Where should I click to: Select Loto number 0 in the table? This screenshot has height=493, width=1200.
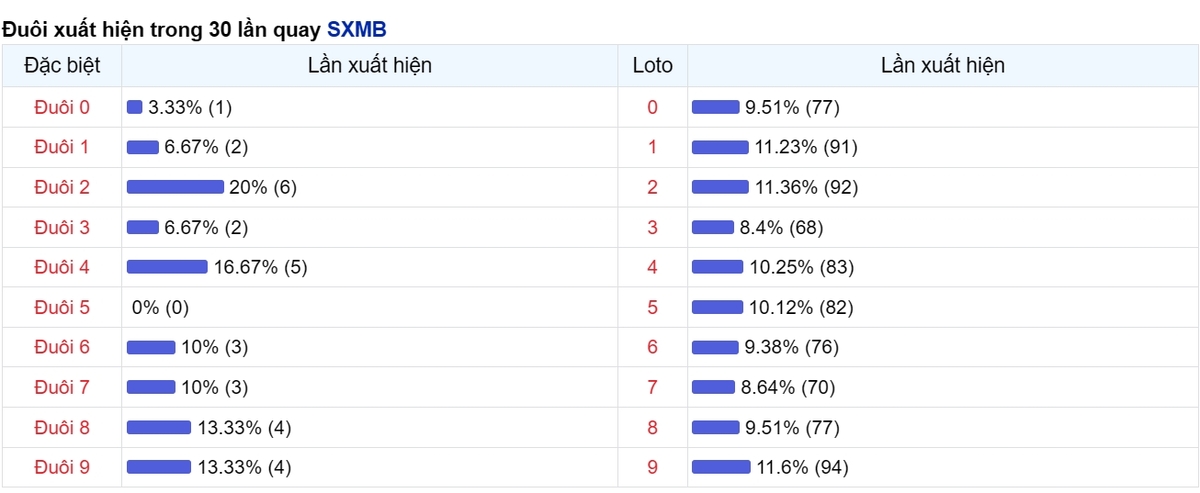point(653,107)
